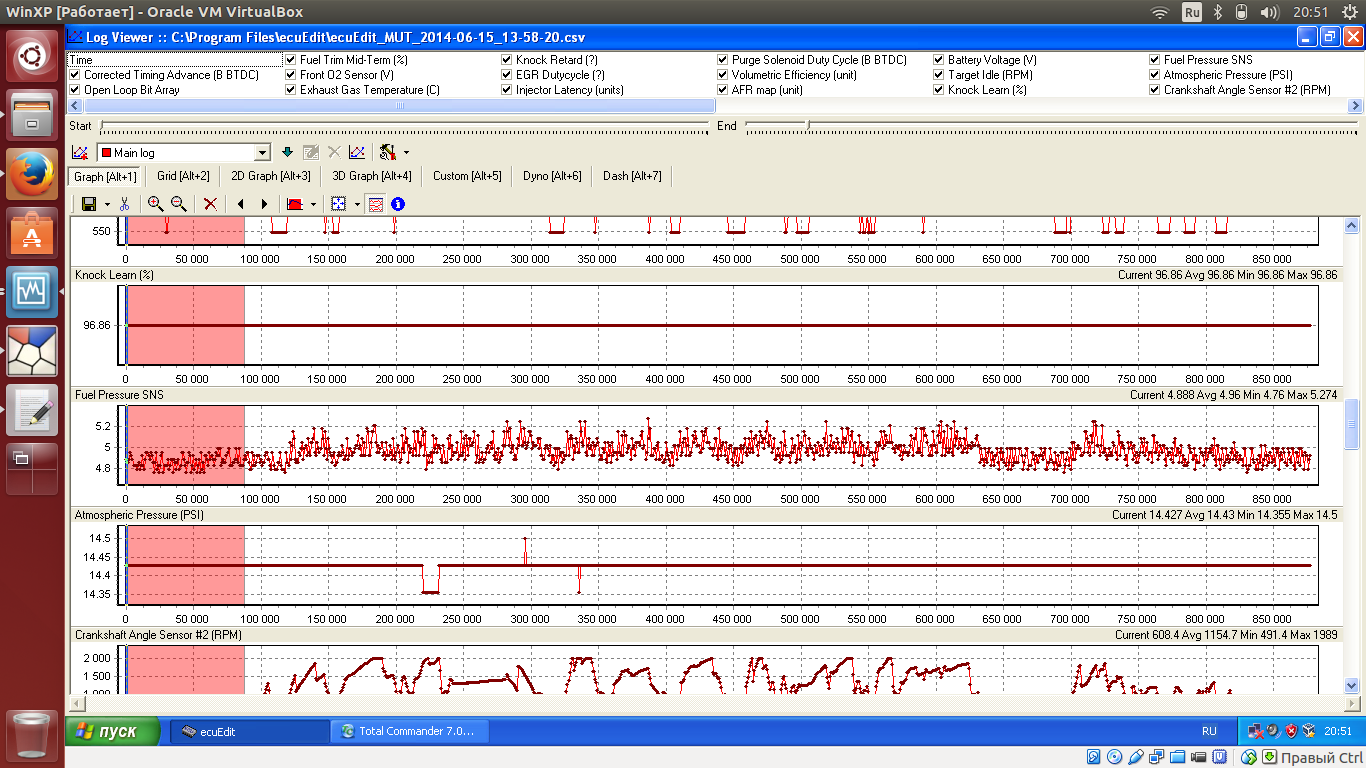Click the blue info icon
This screenshot has width=1366, height=768.
click(398, 204)
